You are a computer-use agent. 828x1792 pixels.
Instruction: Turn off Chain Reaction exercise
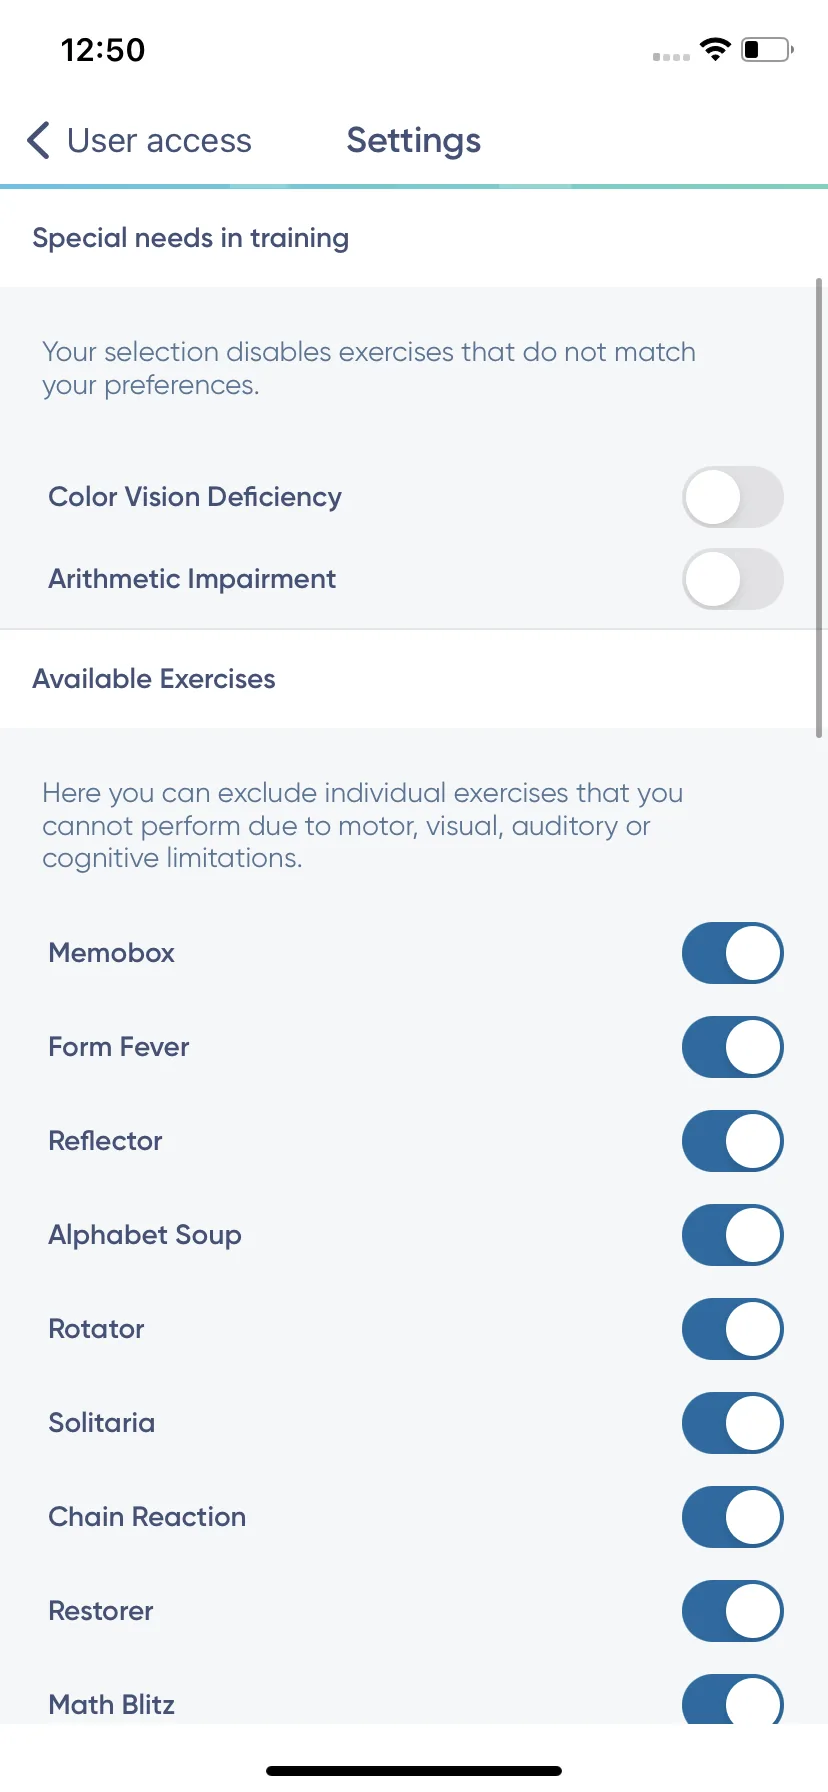(733, 1517)
